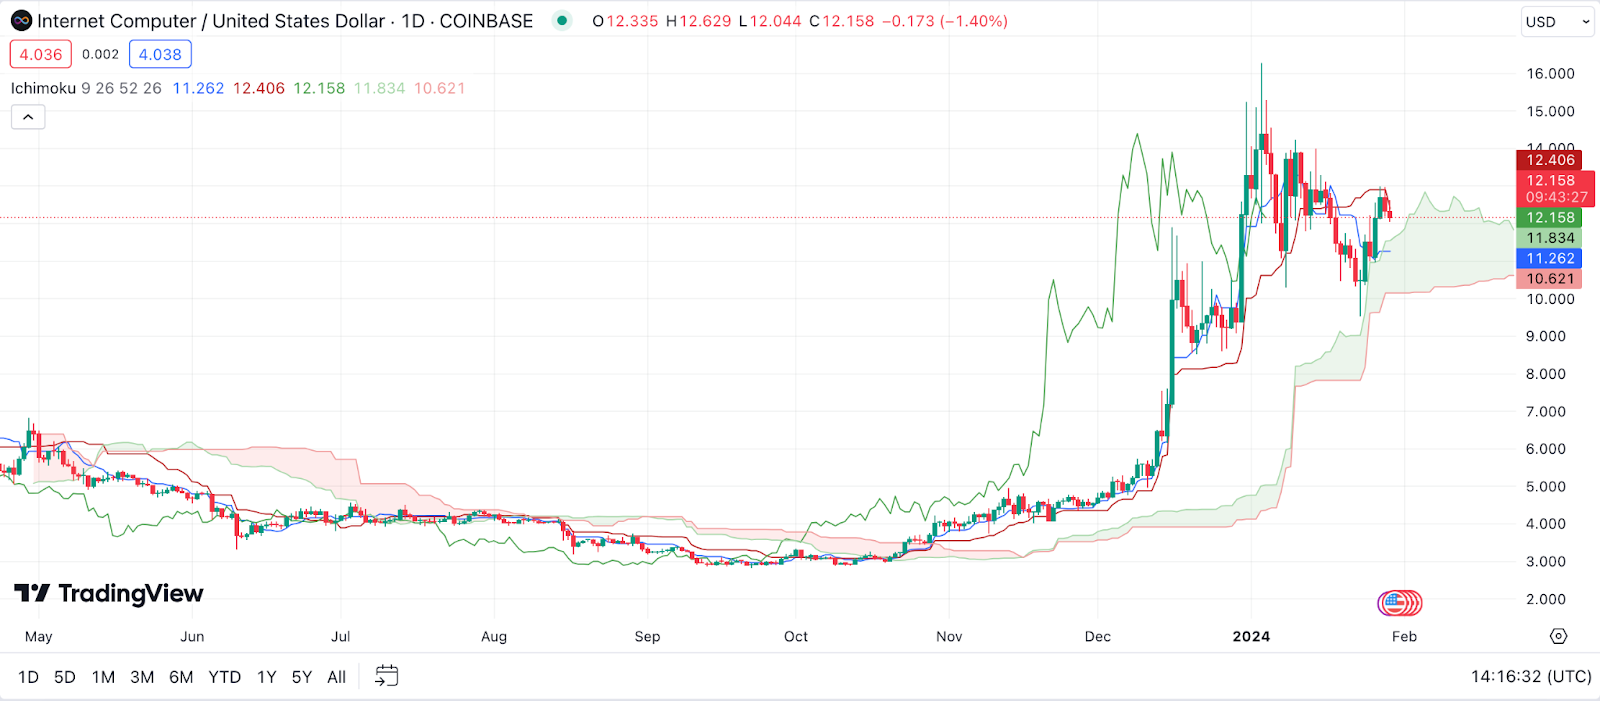
Task: Click the current price 12.158 countdown label
Action: 1555,189
